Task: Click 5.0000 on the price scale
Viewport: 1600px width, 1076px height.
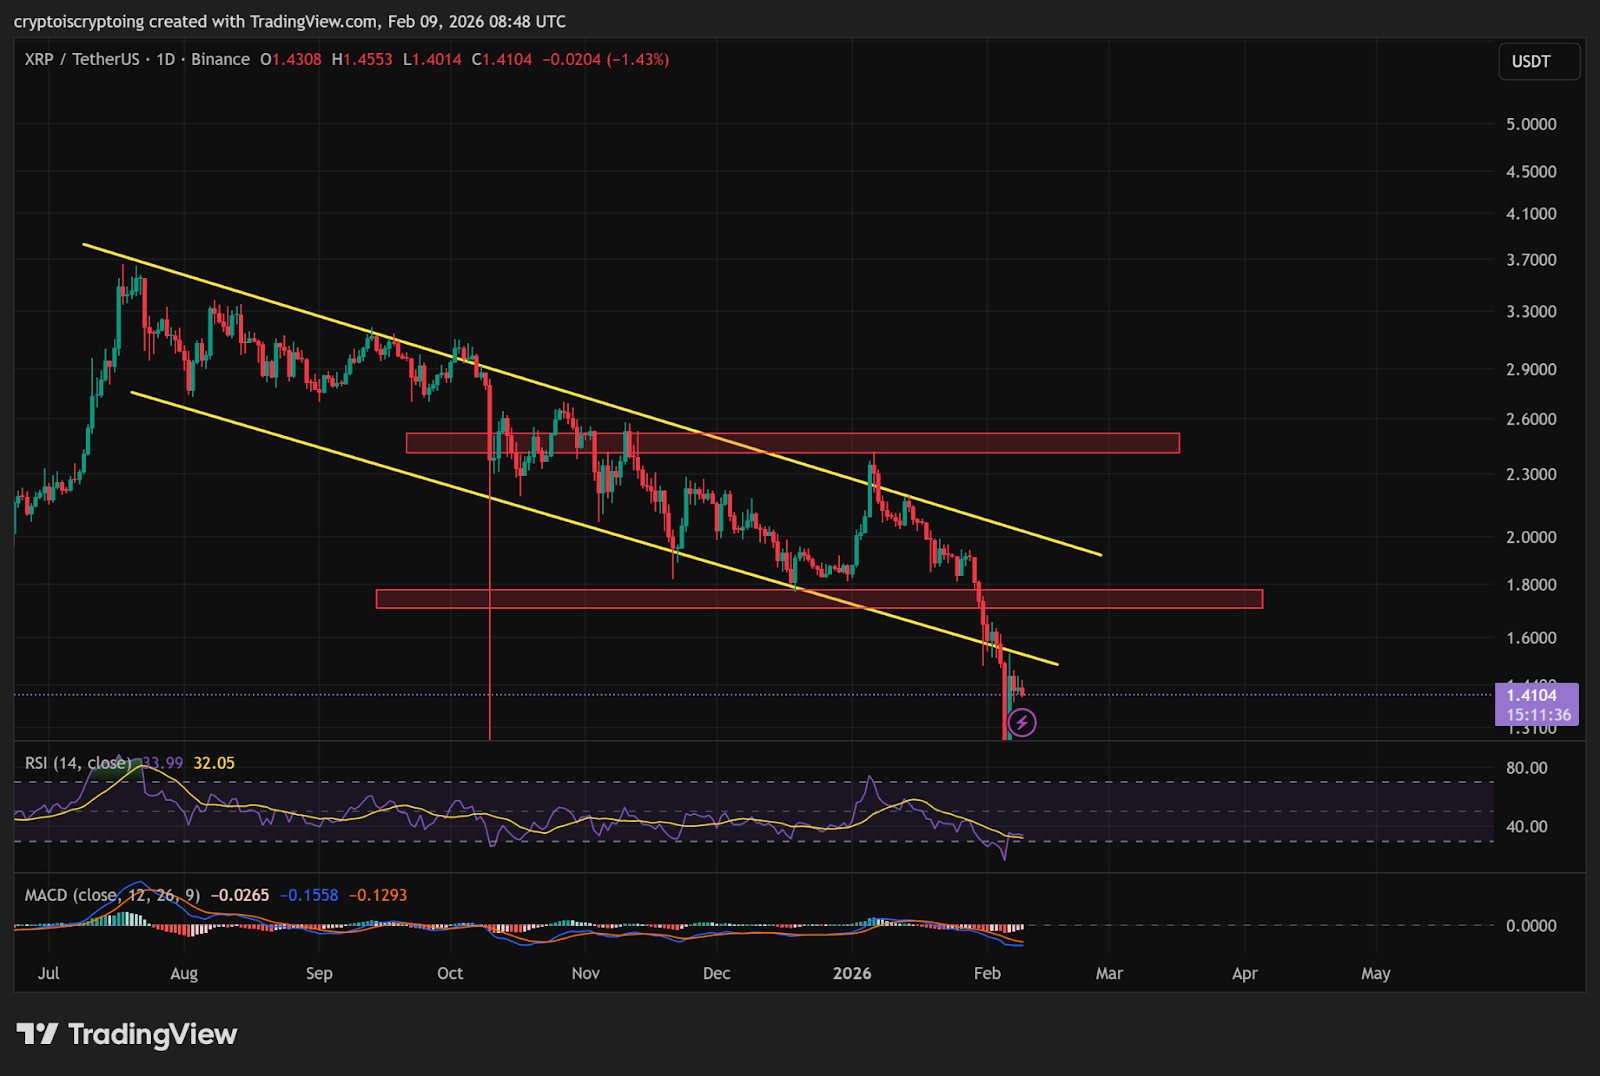Action: 1531,124
